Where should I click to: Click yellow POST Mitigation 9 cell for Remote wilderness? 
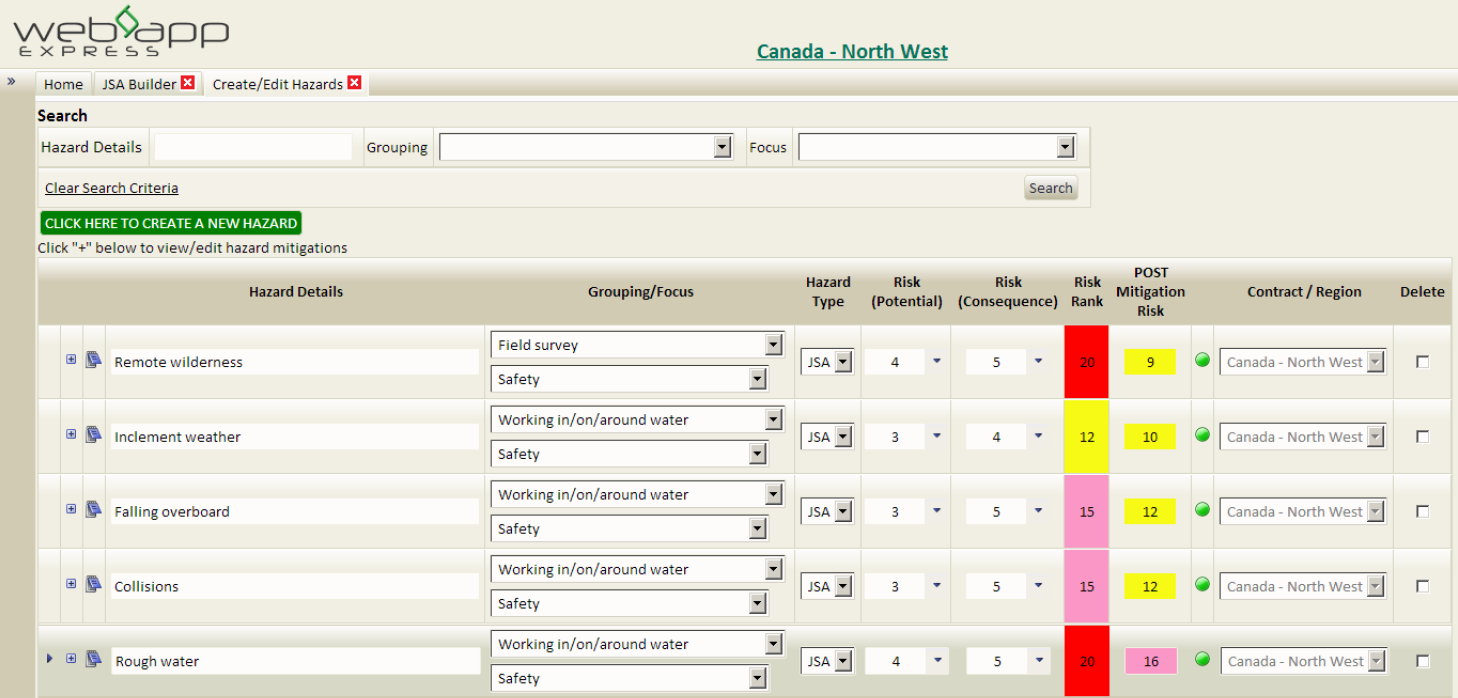pyautogui.click(x=1150, y=362)
